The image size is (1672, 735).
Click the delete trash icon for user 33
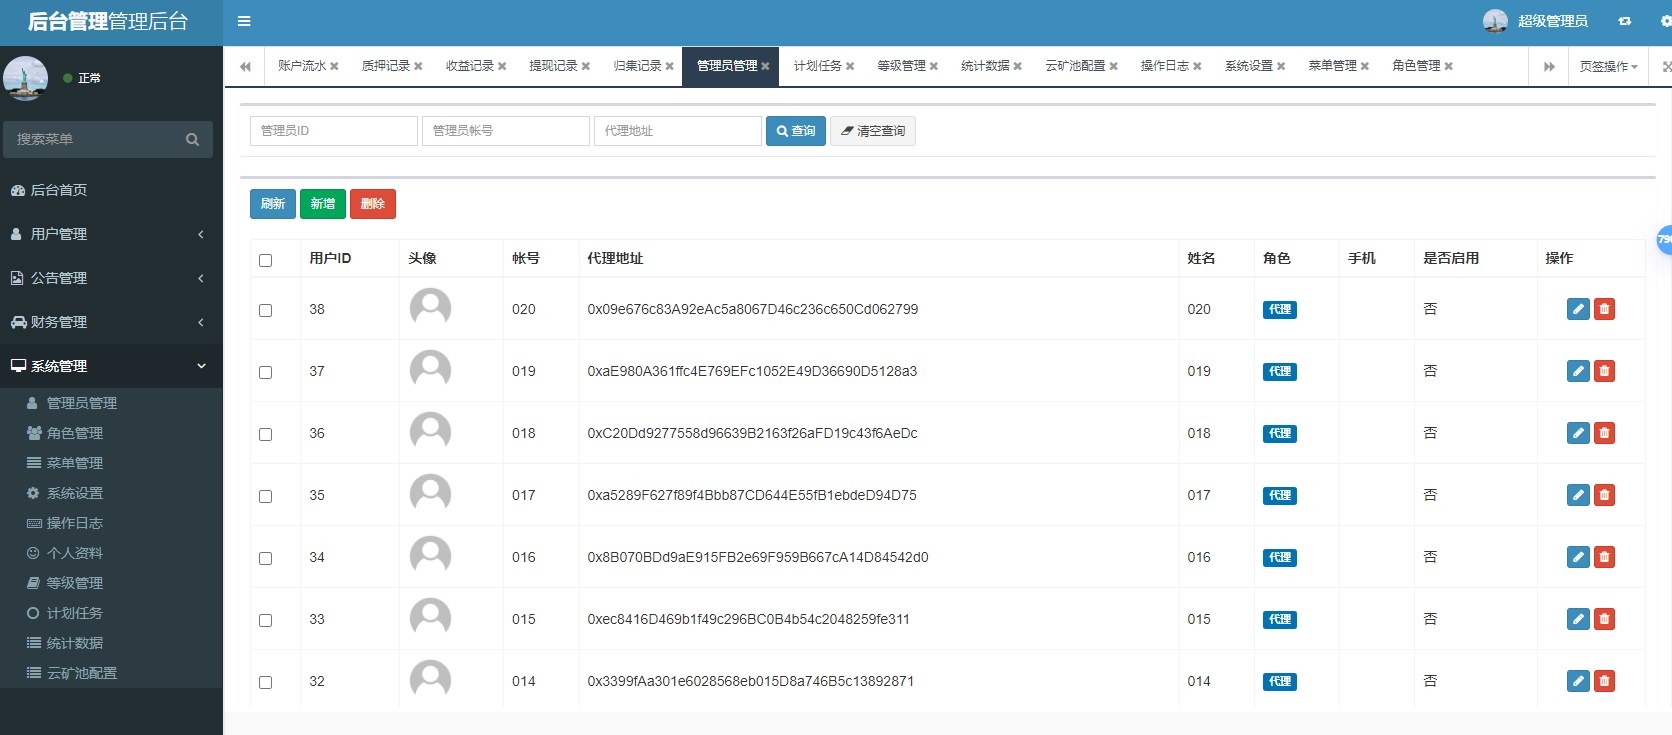click(1604, 619)
